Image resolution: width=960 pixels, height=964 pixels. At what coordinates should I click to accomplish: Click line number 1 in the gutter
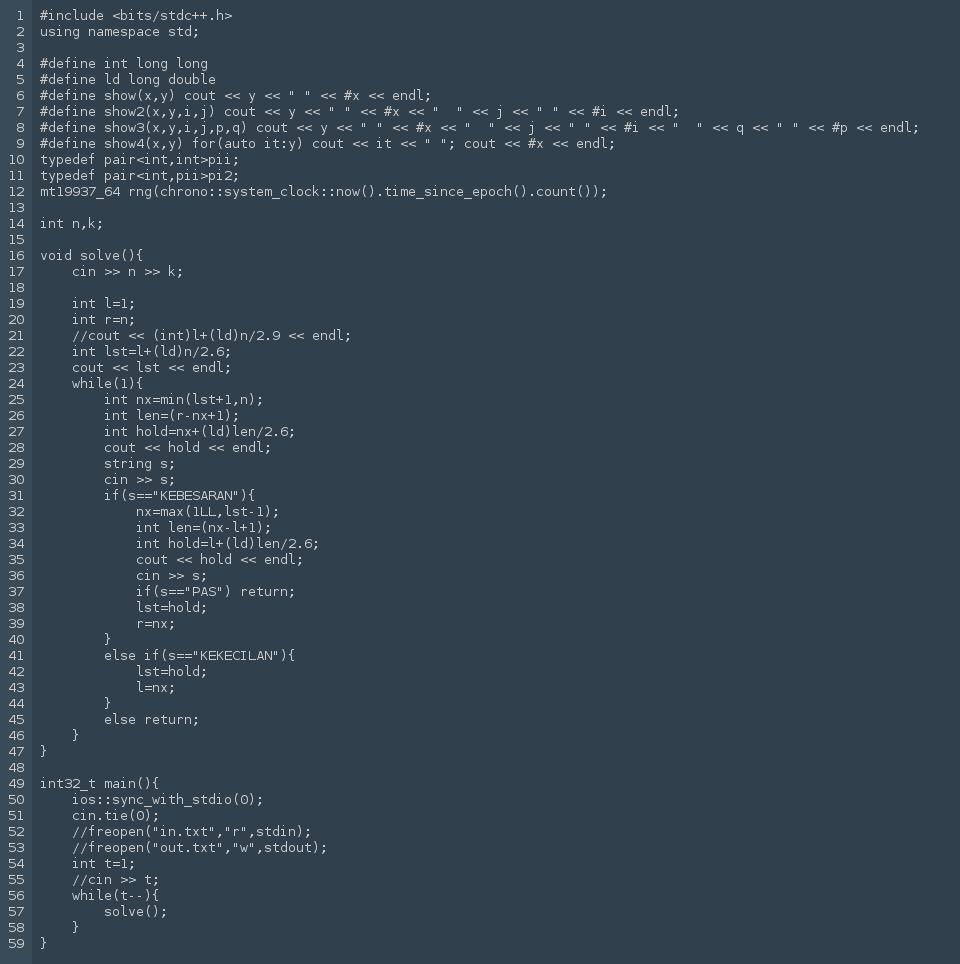click(20, 16)
